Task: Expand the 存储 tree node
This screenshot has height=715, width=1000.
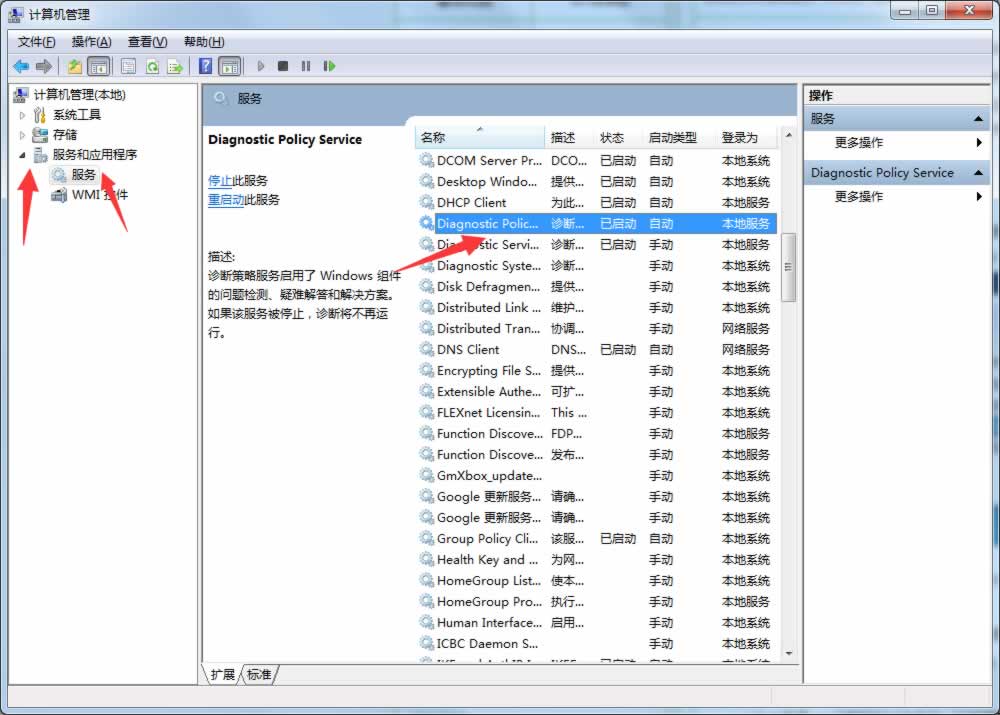Action: coord(22,134)
